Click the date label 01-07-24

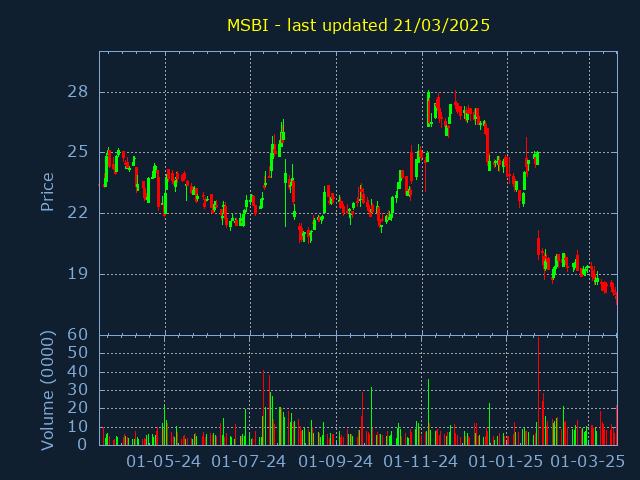(249, 462)
